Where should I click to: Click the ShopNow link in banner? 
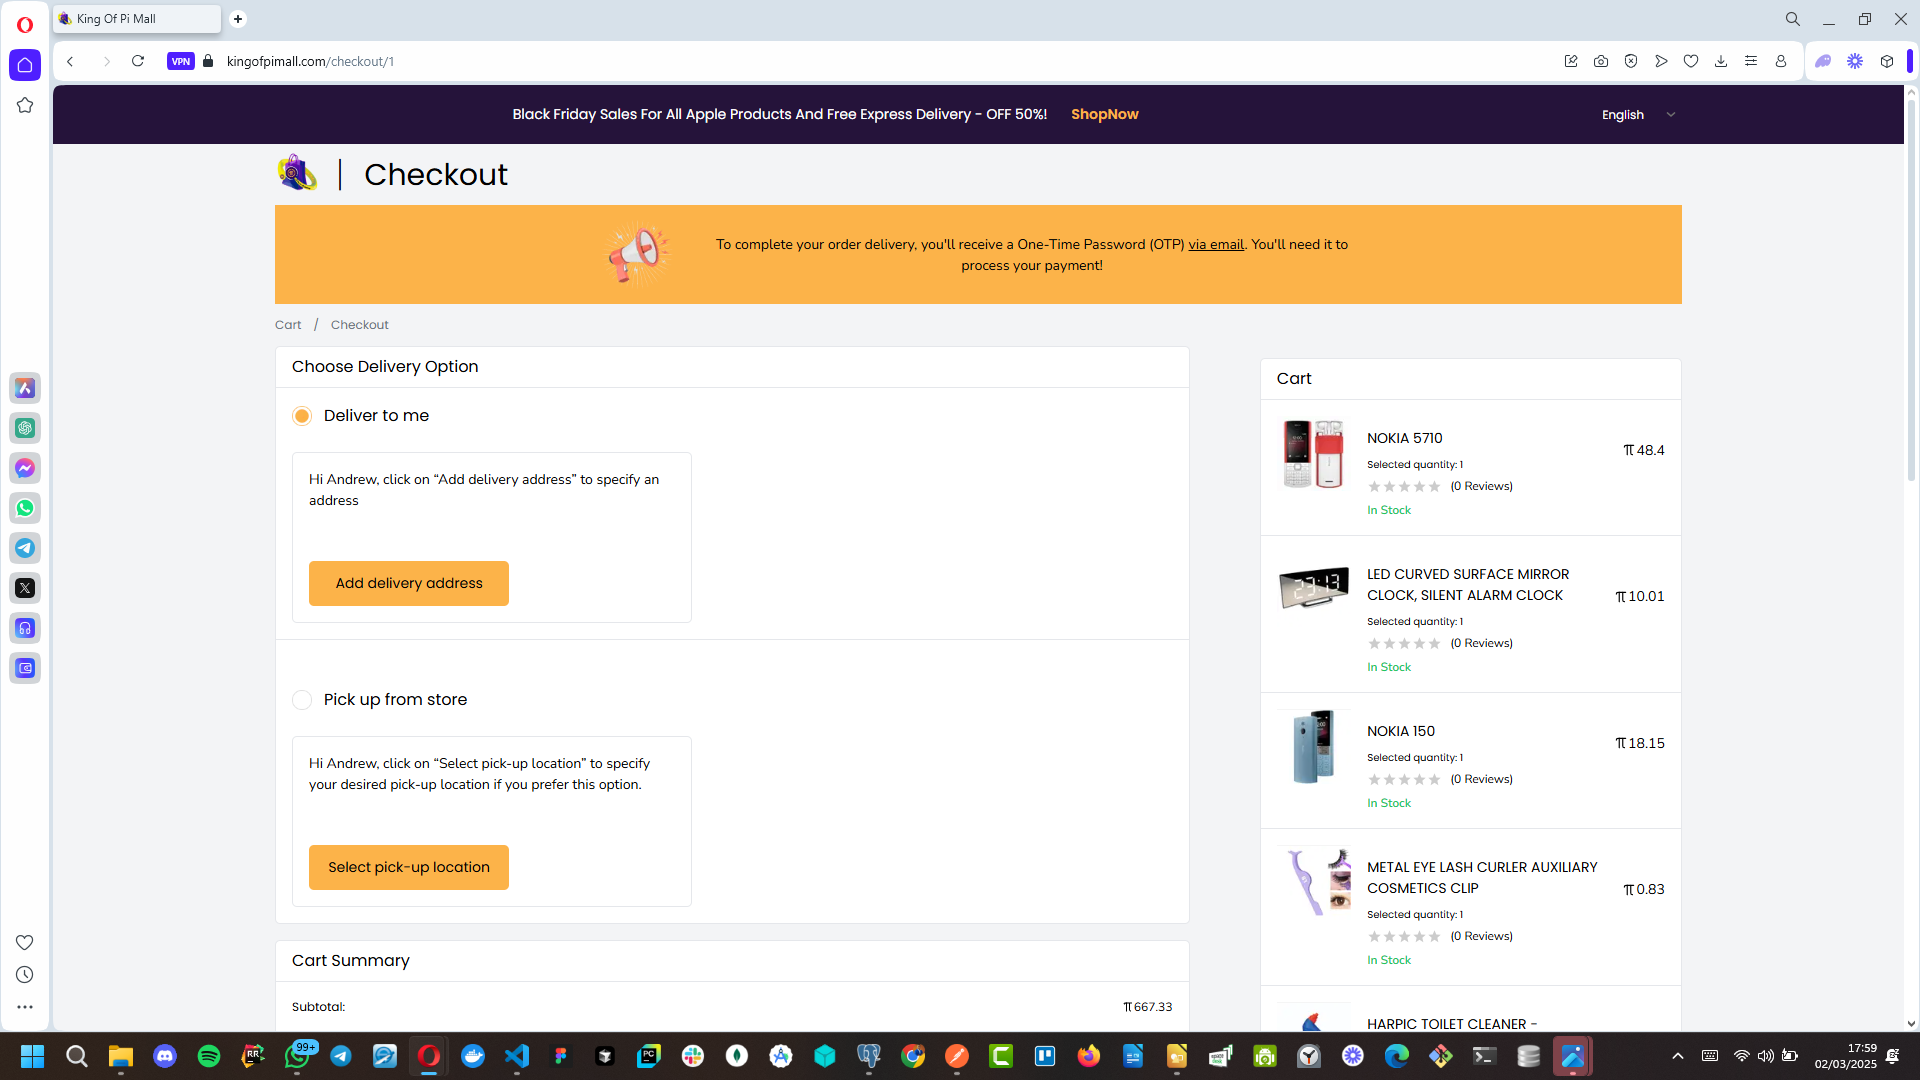tap(1104, 114)
